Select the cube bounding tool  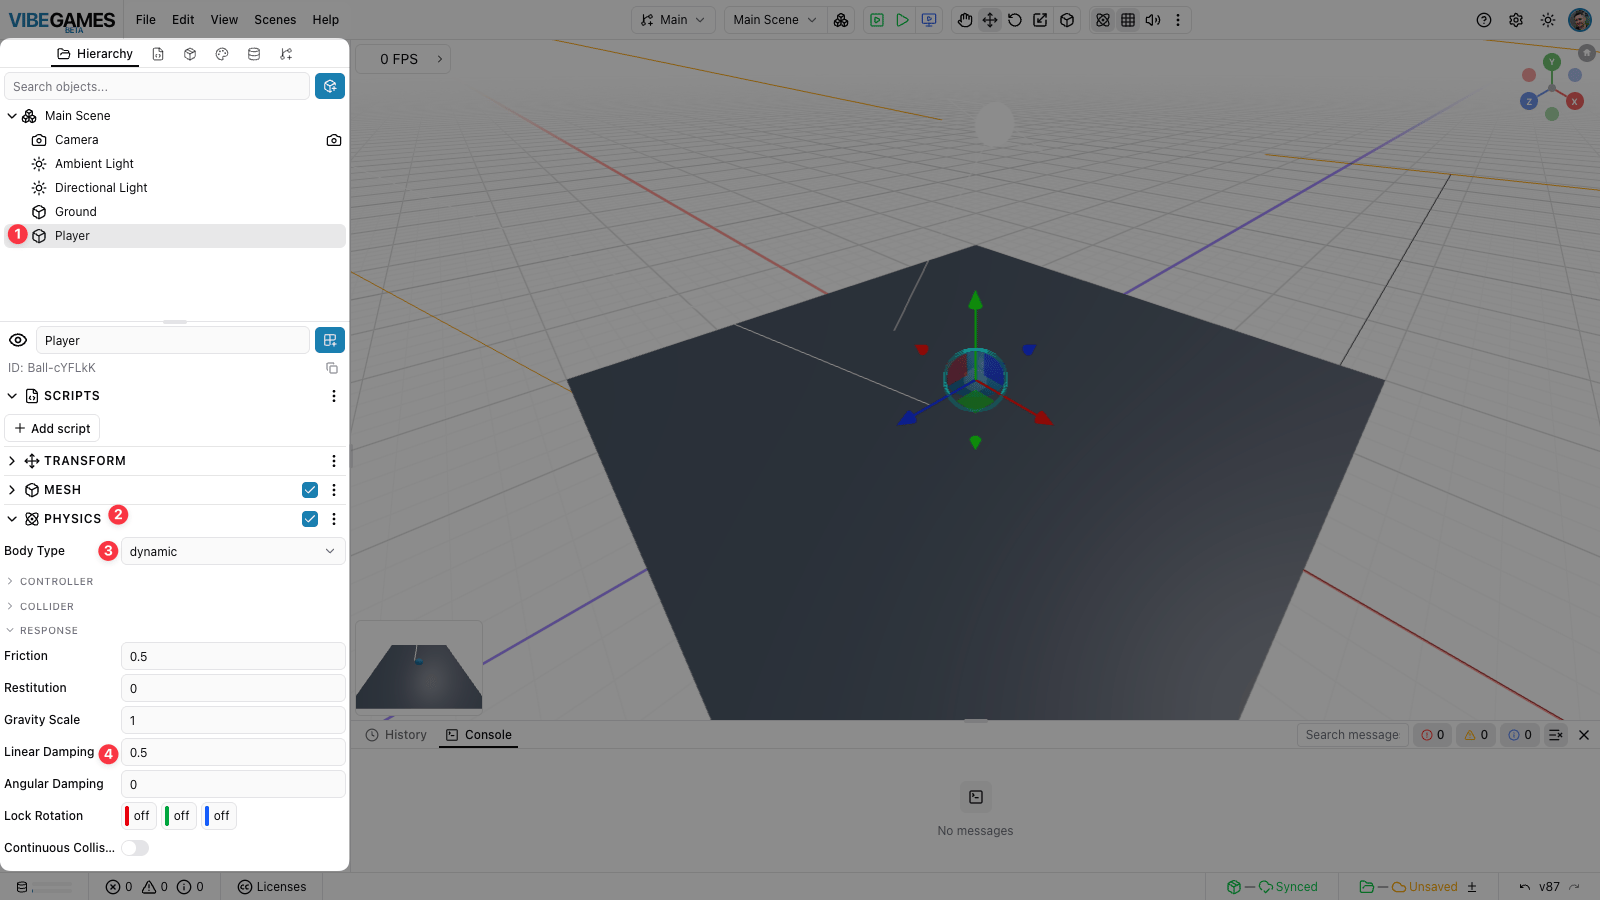(x=1067, y=20)
